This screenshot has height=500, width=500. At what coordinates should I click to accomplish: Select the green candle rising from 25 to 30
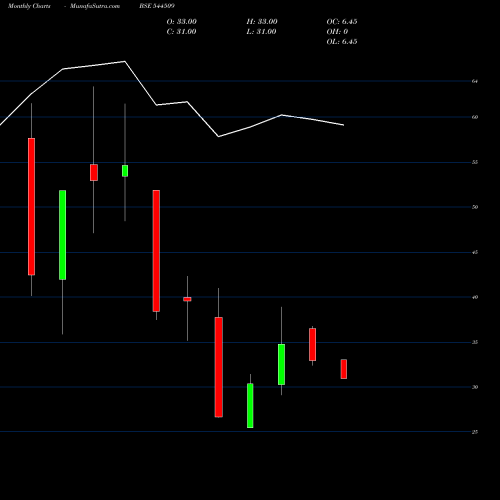tap(250, 406)
